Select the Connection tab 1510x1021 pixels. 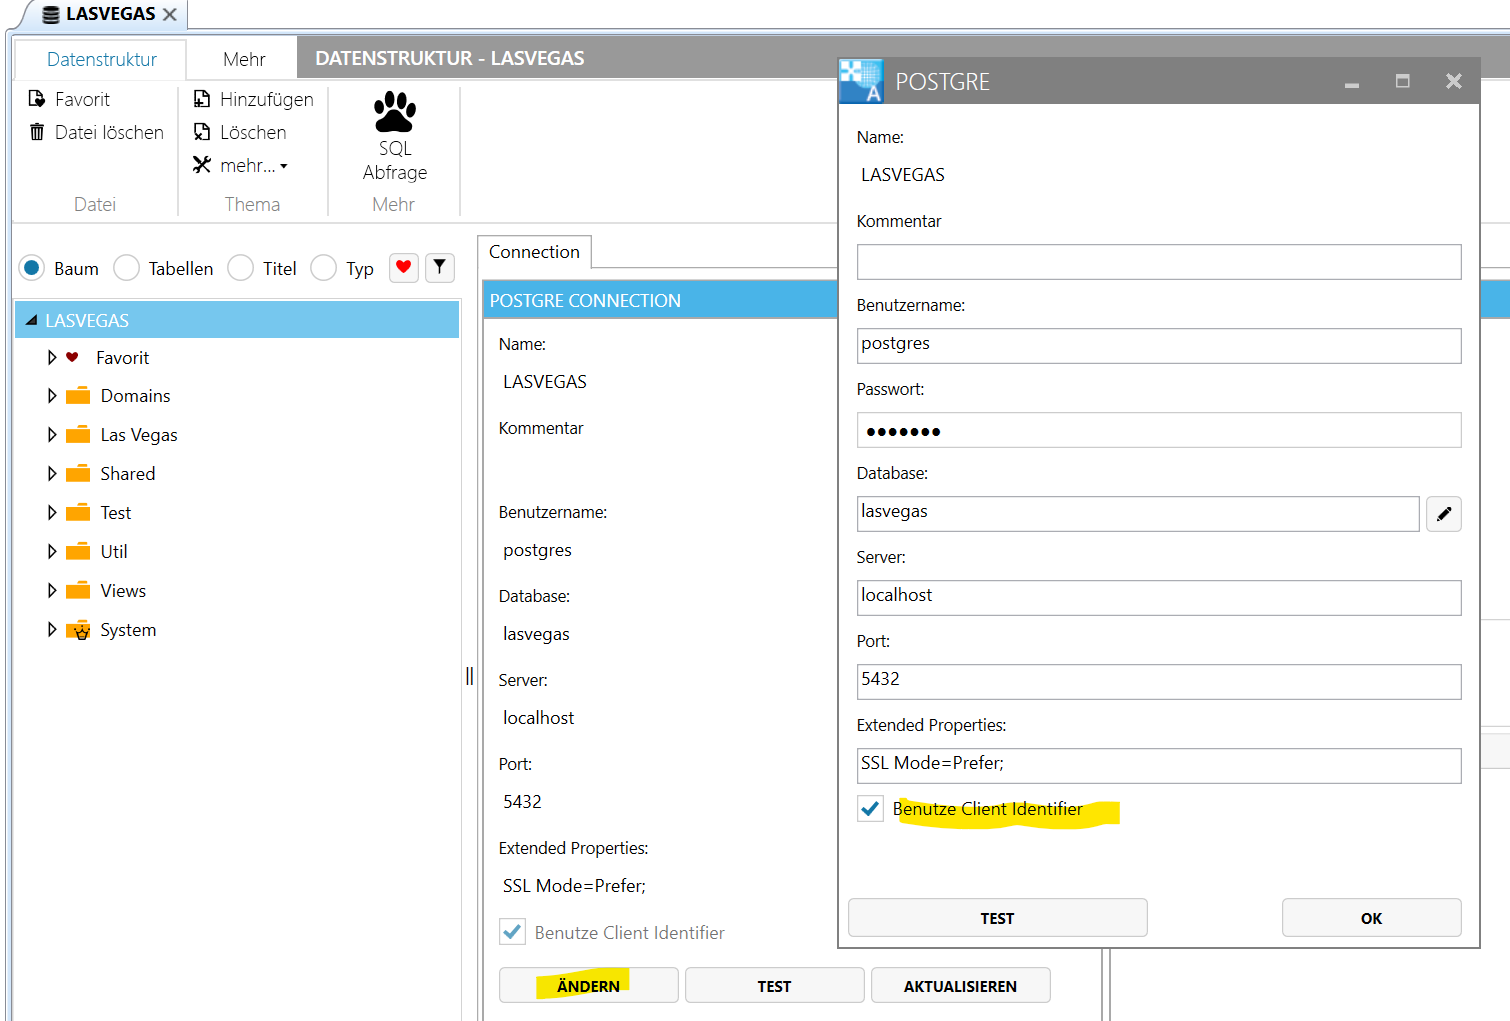tap(534, 252)
